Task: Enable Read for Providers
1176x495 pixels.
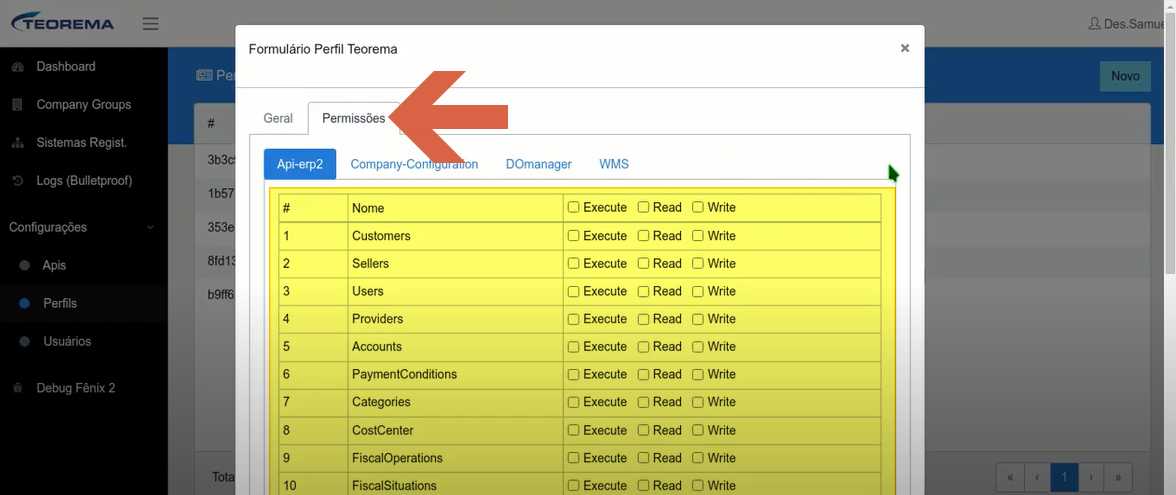Action: (x=644, y=319)
